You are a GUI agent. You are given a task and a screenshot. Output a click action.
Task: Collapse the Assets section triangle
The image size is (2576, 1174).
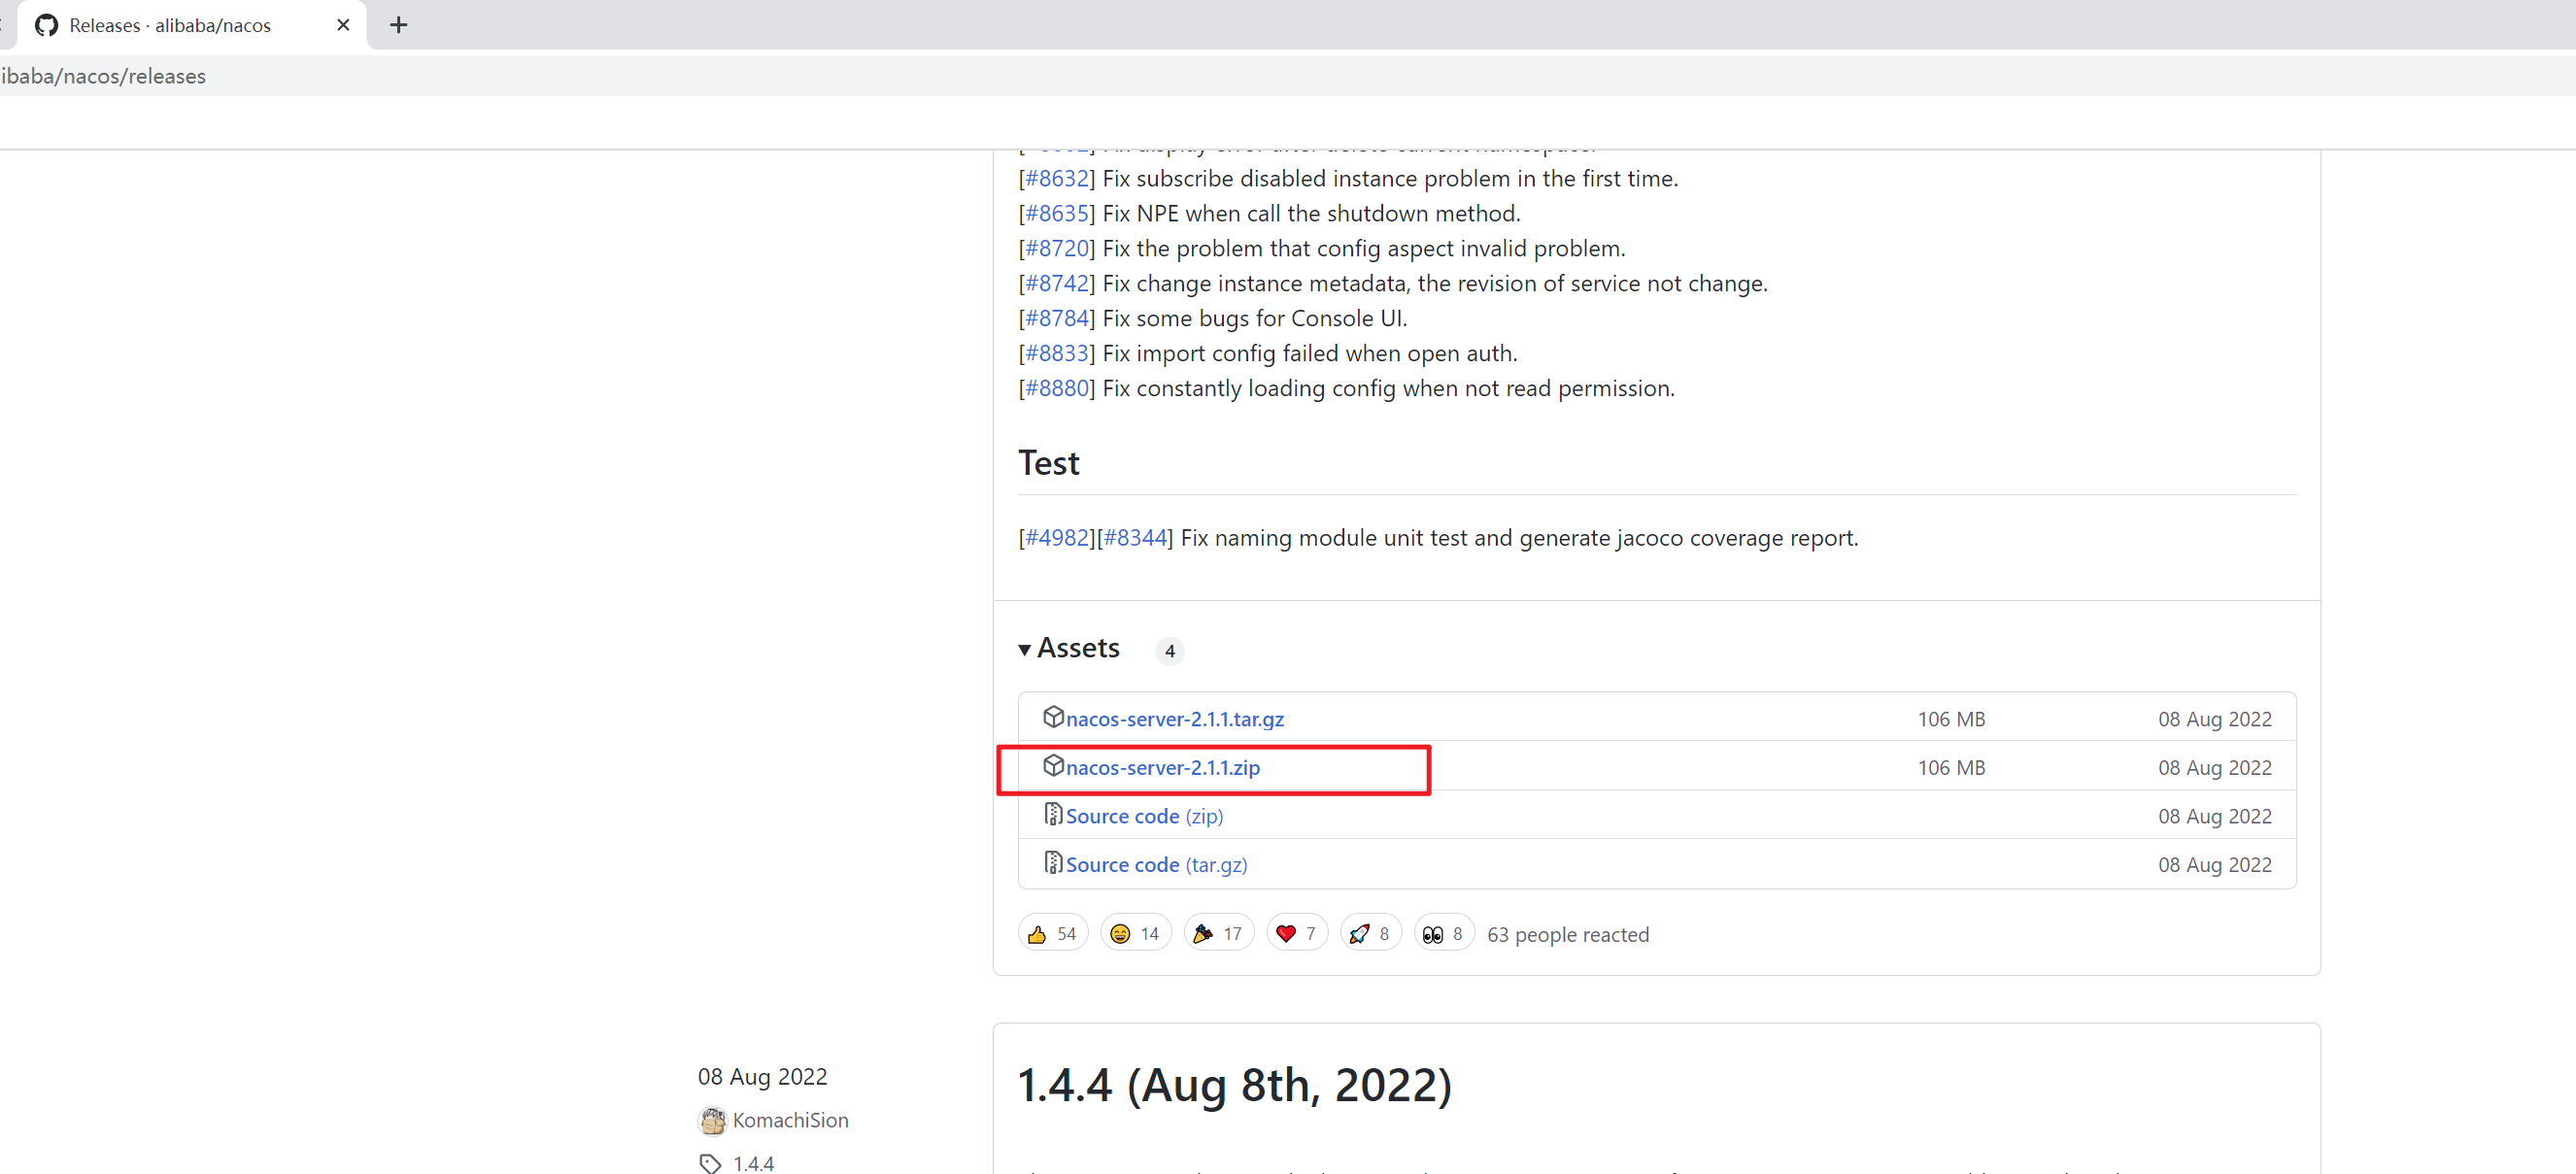(x=1024, y=650)
